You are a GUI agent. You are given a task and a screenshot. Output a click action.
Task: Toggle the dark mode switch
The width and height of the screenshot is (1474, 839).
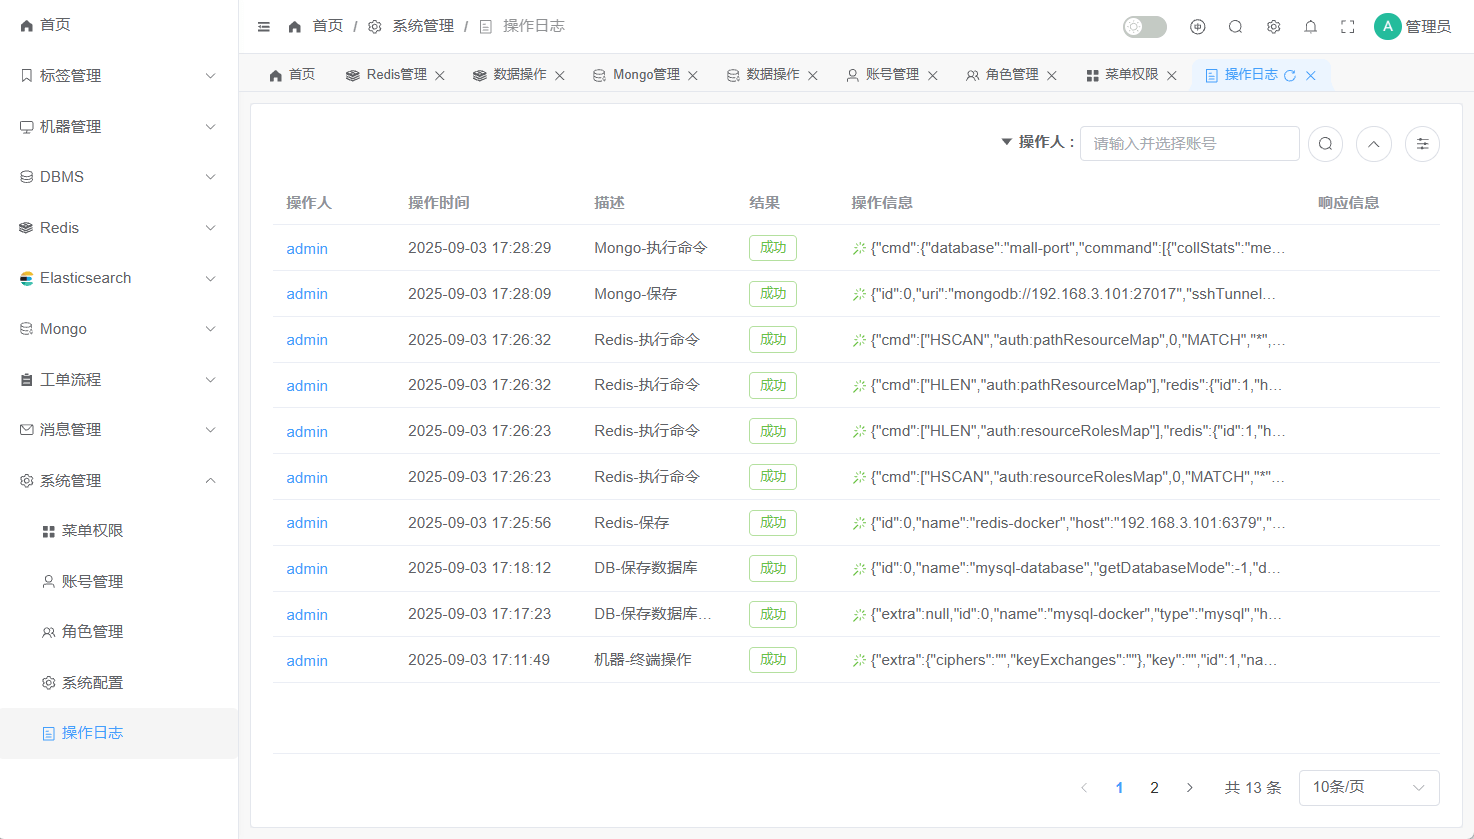tap(1144, 27)
